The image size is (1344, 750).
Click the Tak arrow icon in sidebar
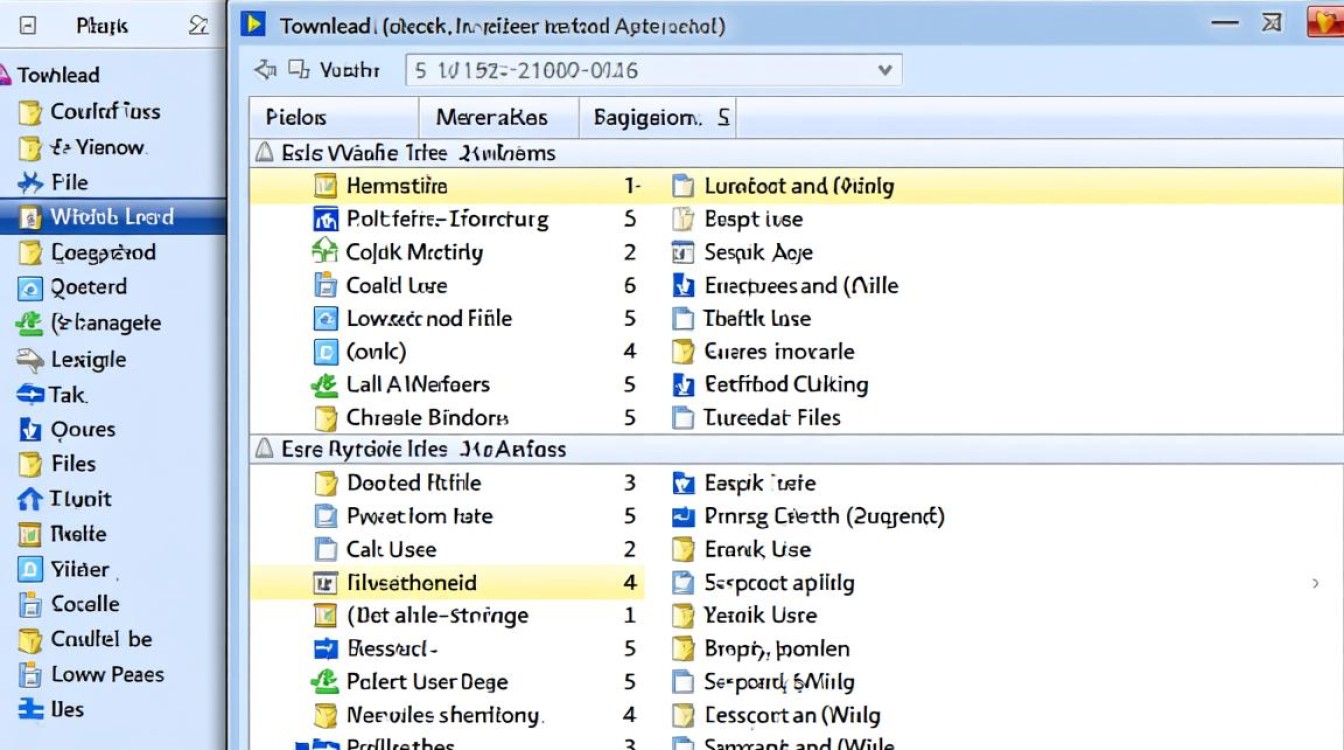coord(31,394)
